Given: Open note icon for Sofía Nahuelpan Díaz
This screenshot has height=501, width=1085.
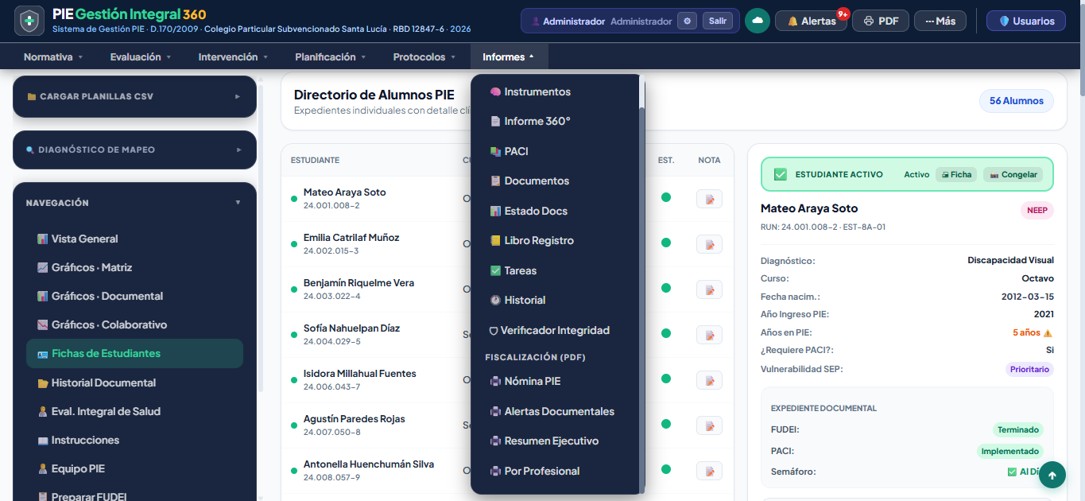Looking at the screenshot, I should click(709, 335).
